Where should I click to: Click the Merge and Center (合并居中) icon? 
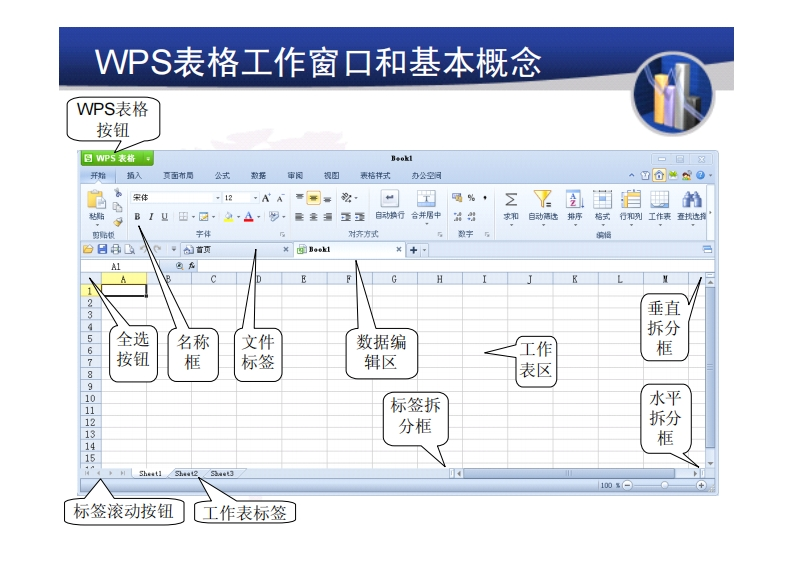pos(426,198)
